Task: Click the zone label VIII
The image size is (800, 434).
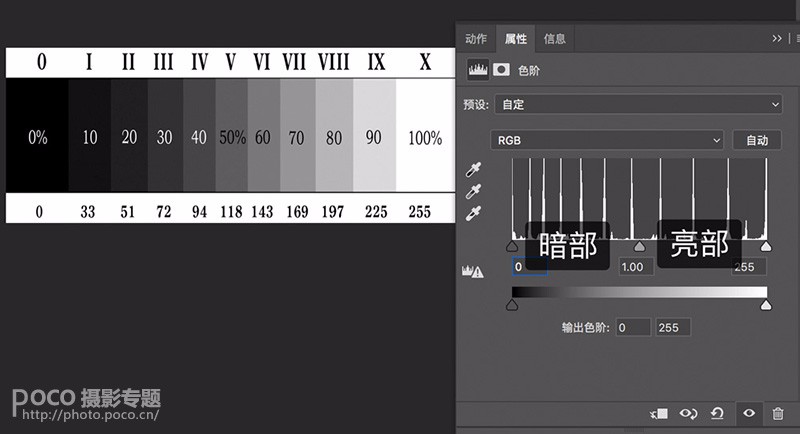Action: point(334,62)
